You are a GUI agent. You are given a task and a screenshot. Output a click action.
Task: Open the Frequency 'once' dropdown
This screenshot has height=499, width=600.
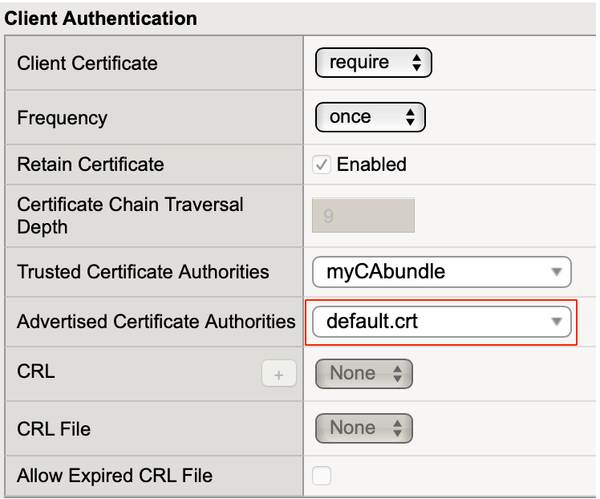tap(370, 117)
